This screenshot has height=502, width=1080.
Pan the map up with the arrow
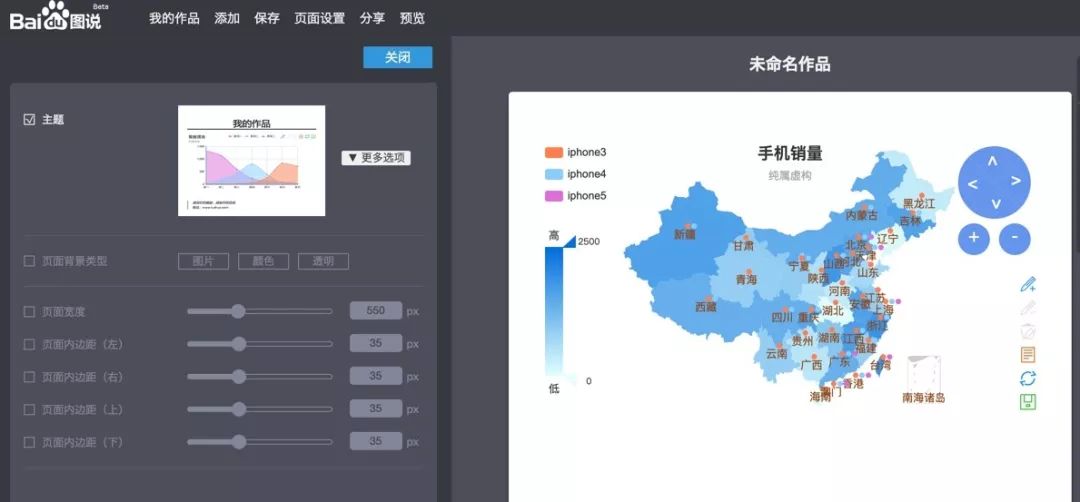pos(993,161)
